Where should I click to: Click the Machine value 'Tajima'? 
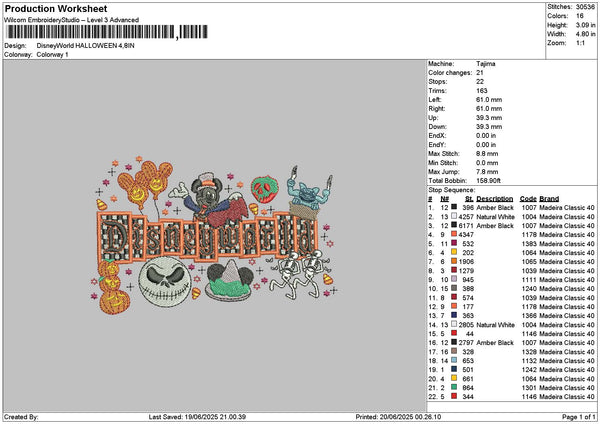click(486, 64)
